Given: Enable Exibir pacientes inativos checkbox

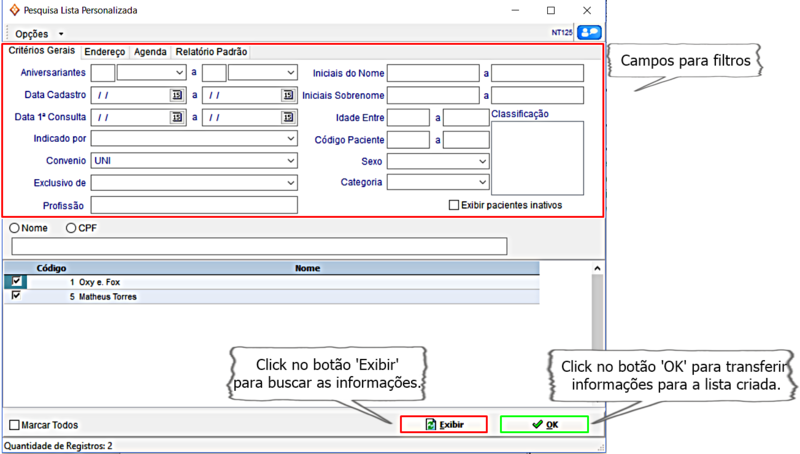Looking at the screenshot, I should 454,204.
